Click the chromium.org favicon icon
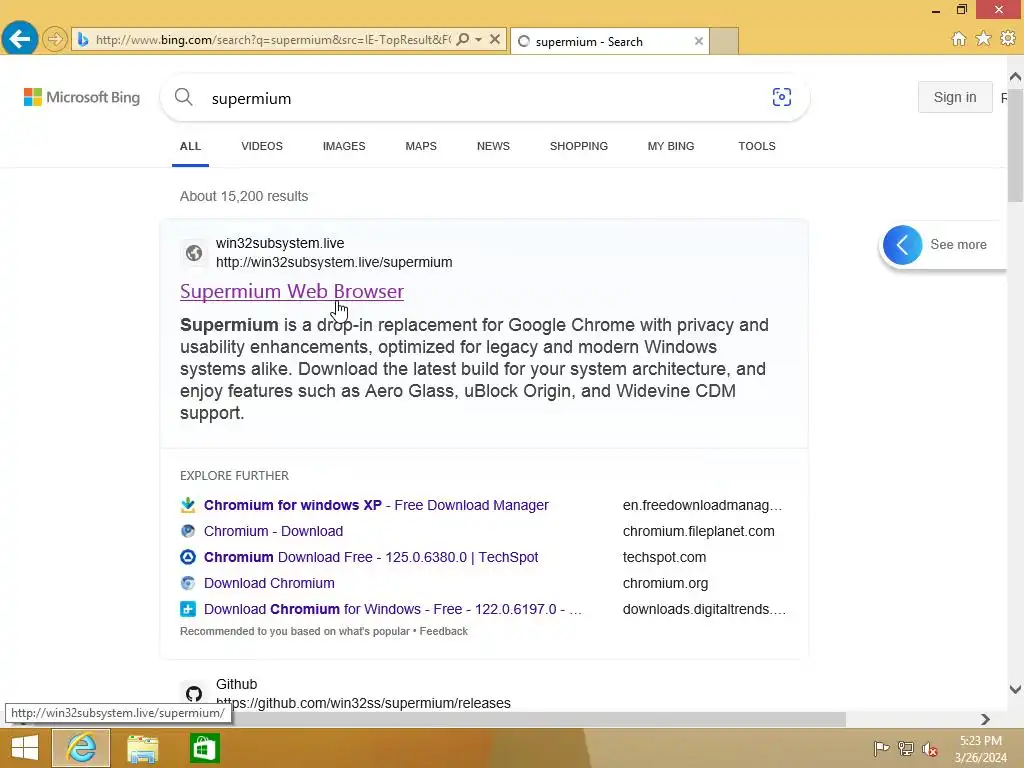Screen dimensions: 1024x768 pyautogui.click(x=188, y=583)
